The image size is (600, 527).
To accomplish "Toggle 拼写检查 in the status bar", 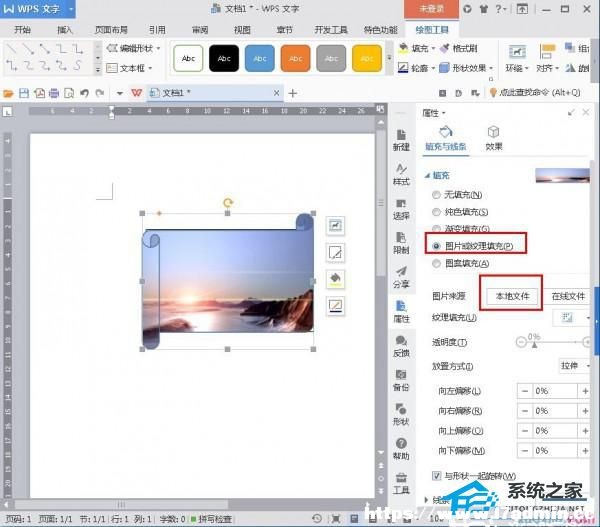I will point(211,519).
